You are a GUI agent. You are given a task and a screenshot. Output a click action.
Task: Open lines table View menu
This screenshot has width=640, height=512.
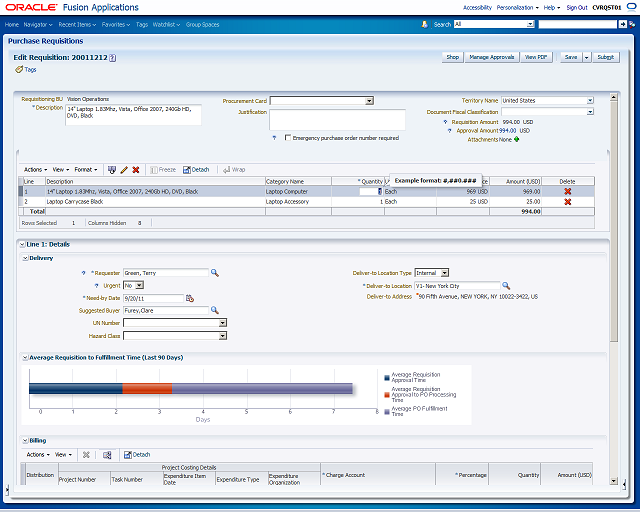tap(61, 170)
